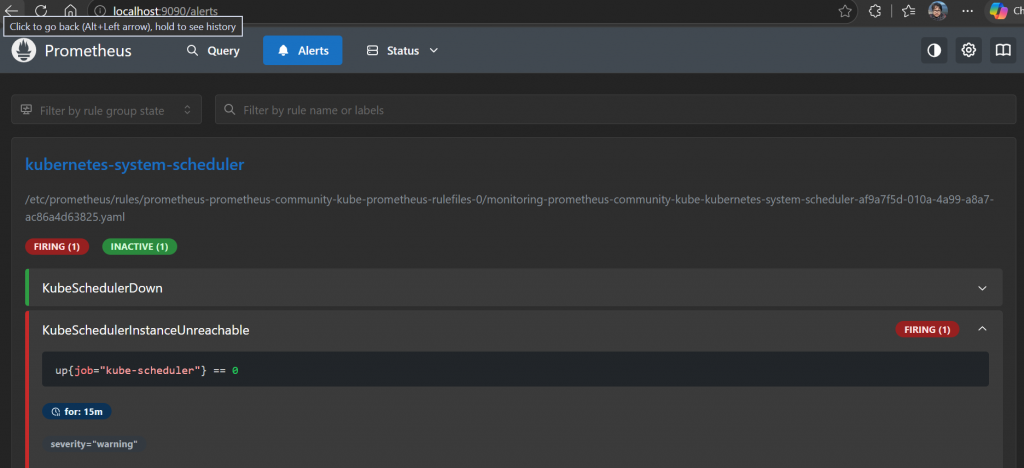Screen dimensions: 1024x468
Task: Collapse the KubeSchedulerInstanceUnreachable chevron
Action: 982,330
